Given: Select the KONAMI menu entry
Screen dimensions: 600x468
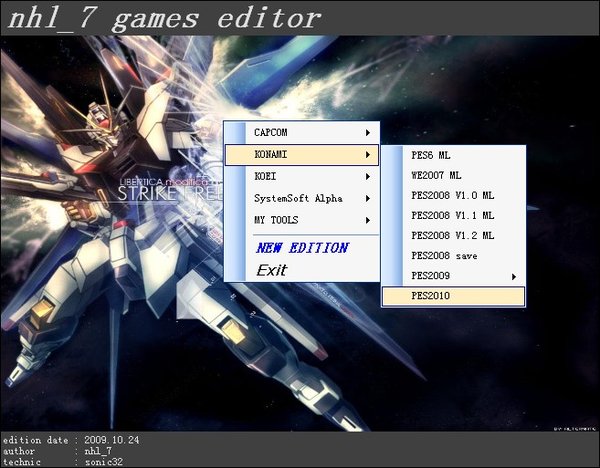Looking at the screenshot, I should pyautogui.click(x=302, y=155).
